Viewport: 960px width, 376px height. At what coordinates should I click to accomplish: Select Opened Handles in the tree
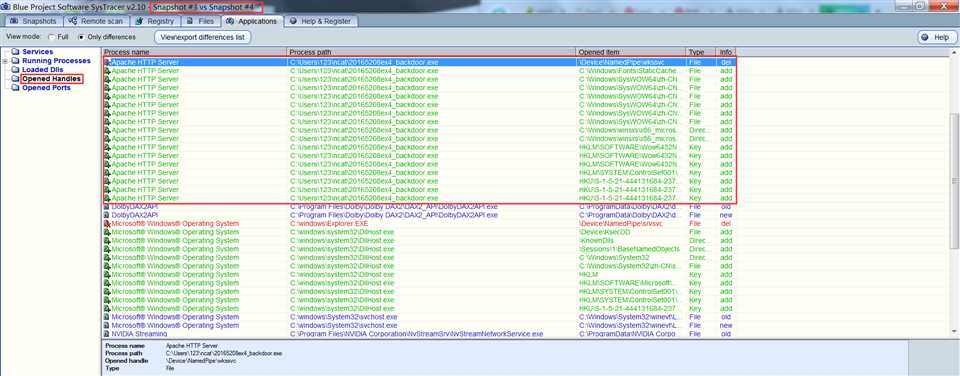pyautogui.click(x=51, y=79)
